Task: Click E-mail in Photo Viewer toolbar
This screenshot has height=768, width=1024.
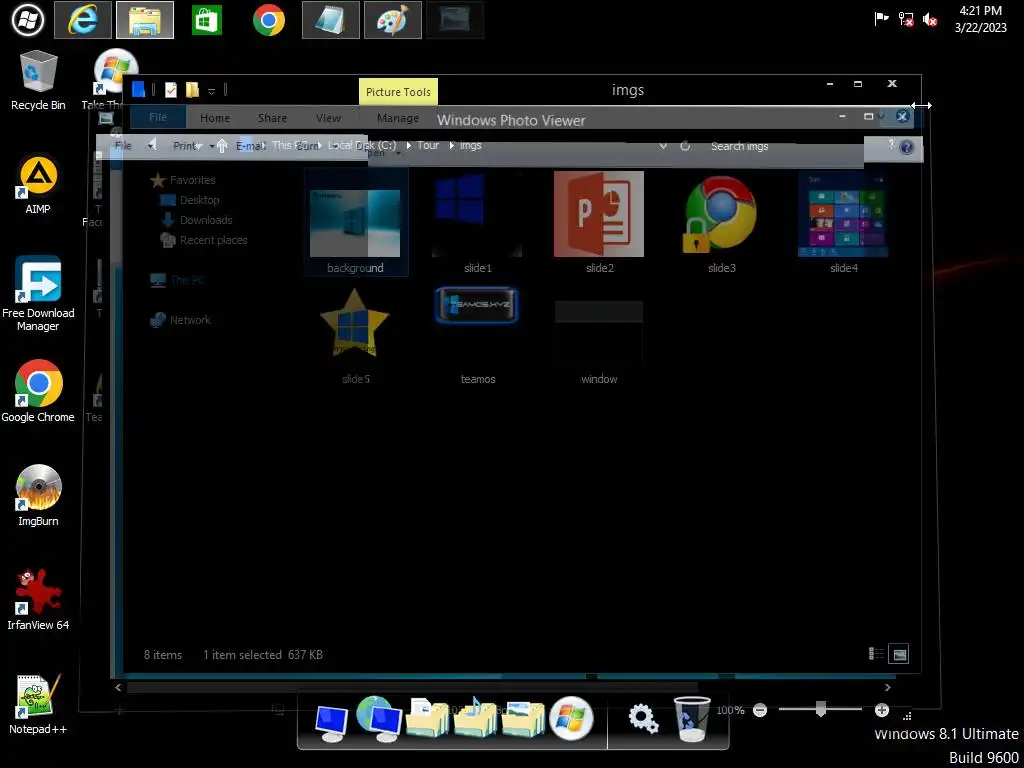Action: pos(250,146)
